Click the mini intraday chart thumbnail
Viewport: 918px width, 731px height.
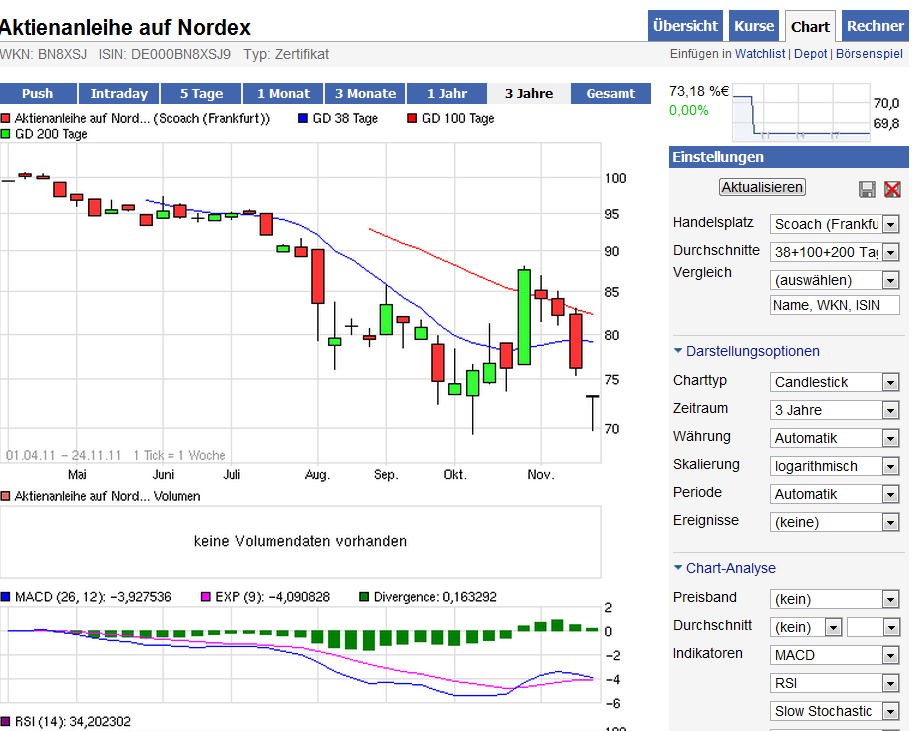pos(801,113)
